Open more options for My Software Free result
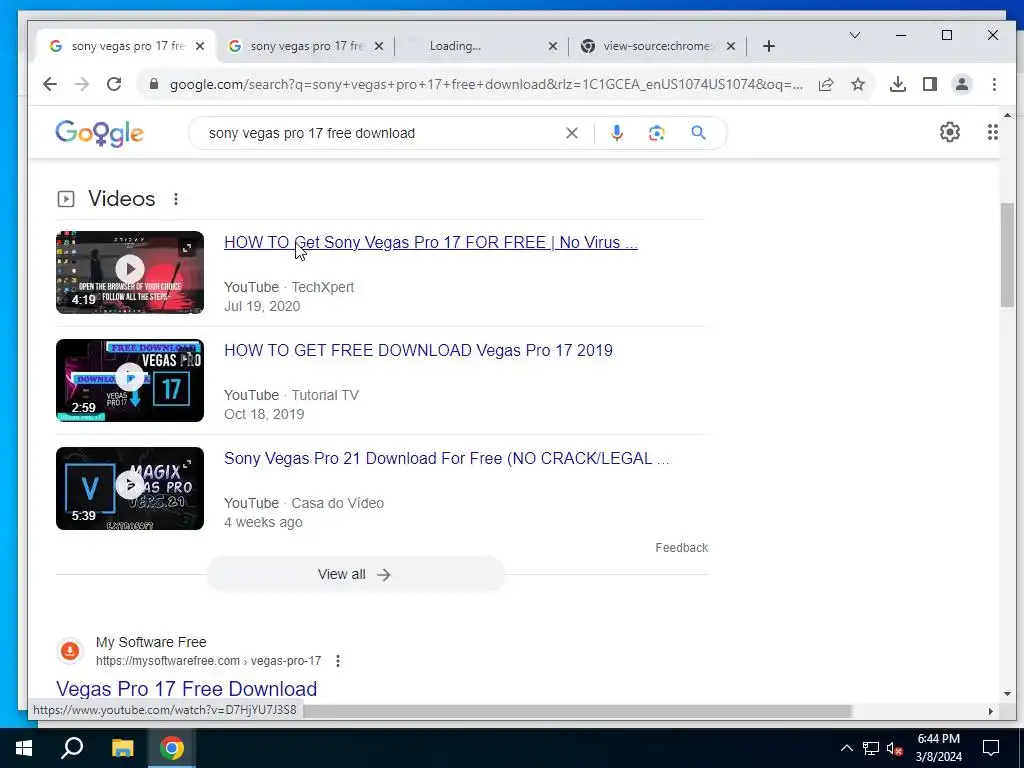 (338, 661)
